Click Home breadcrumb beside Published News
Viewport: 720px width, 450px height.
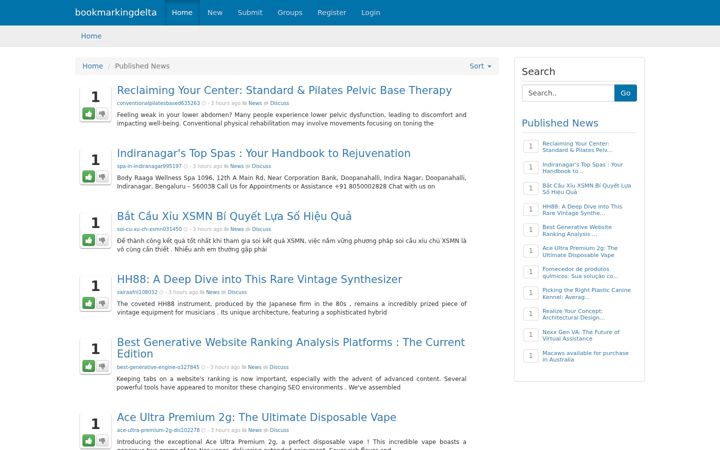coord(92,66)
